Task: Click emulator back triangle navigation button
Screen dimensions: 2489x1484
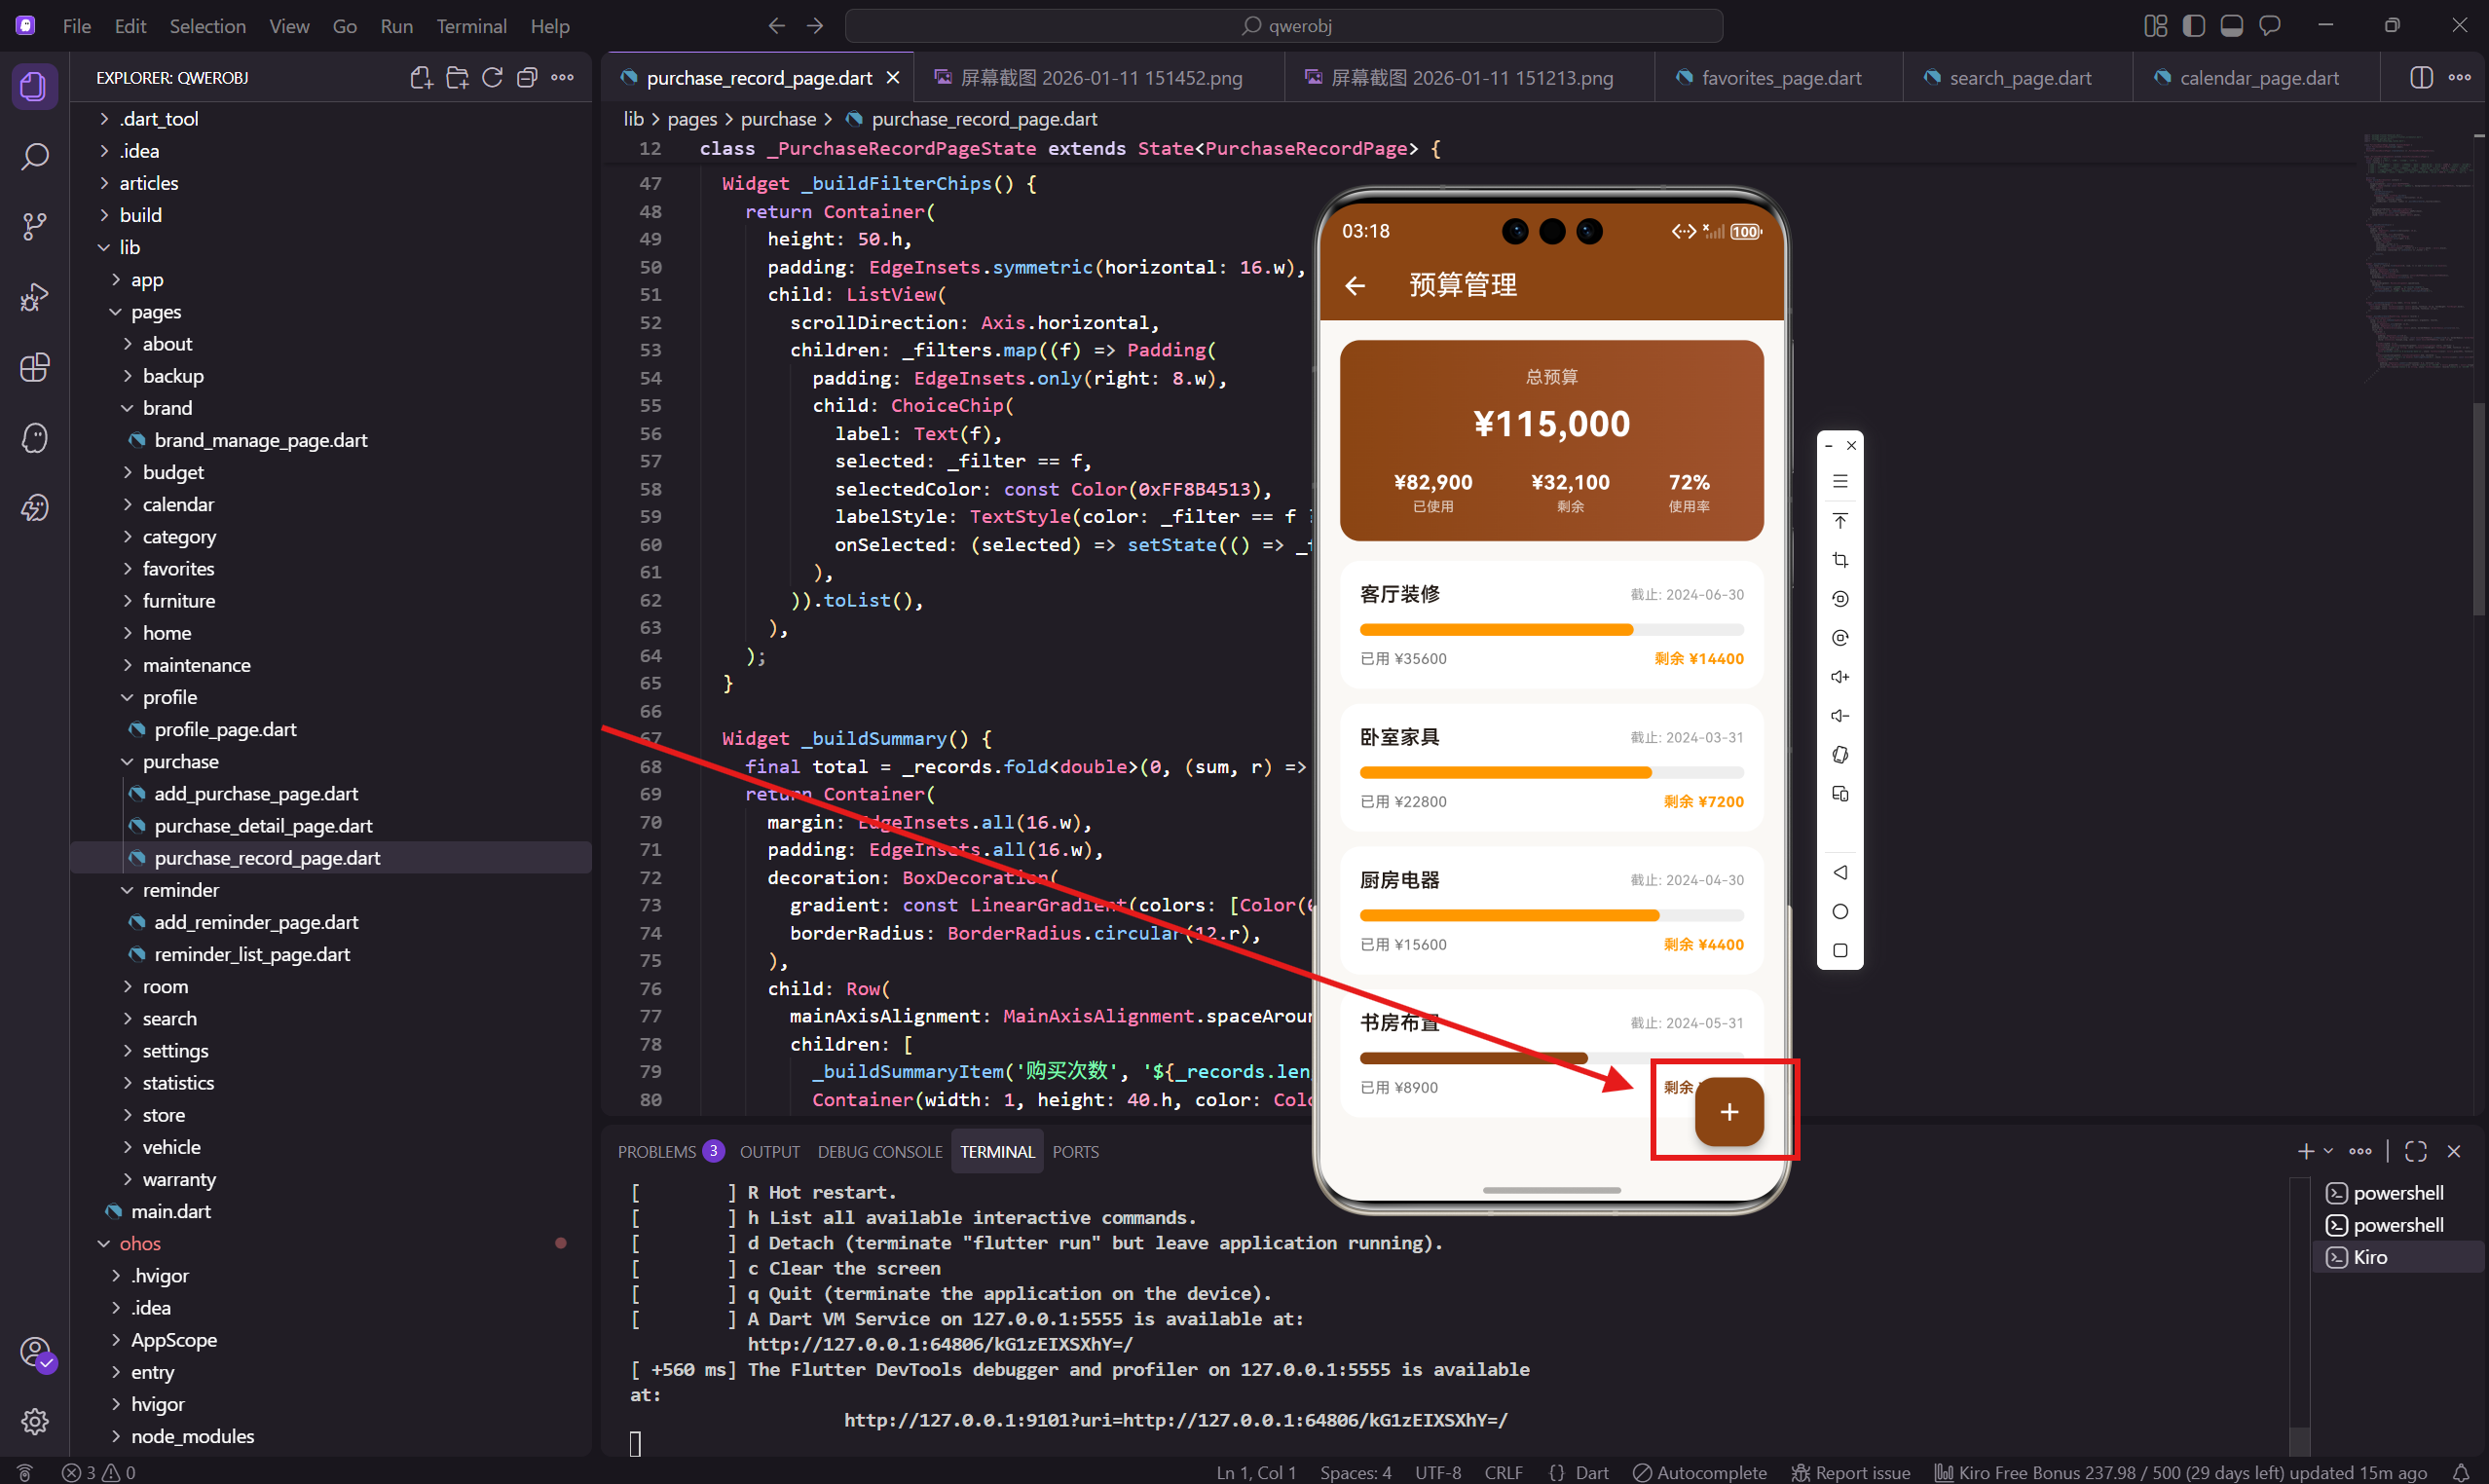Action: tap(1840, 872)
